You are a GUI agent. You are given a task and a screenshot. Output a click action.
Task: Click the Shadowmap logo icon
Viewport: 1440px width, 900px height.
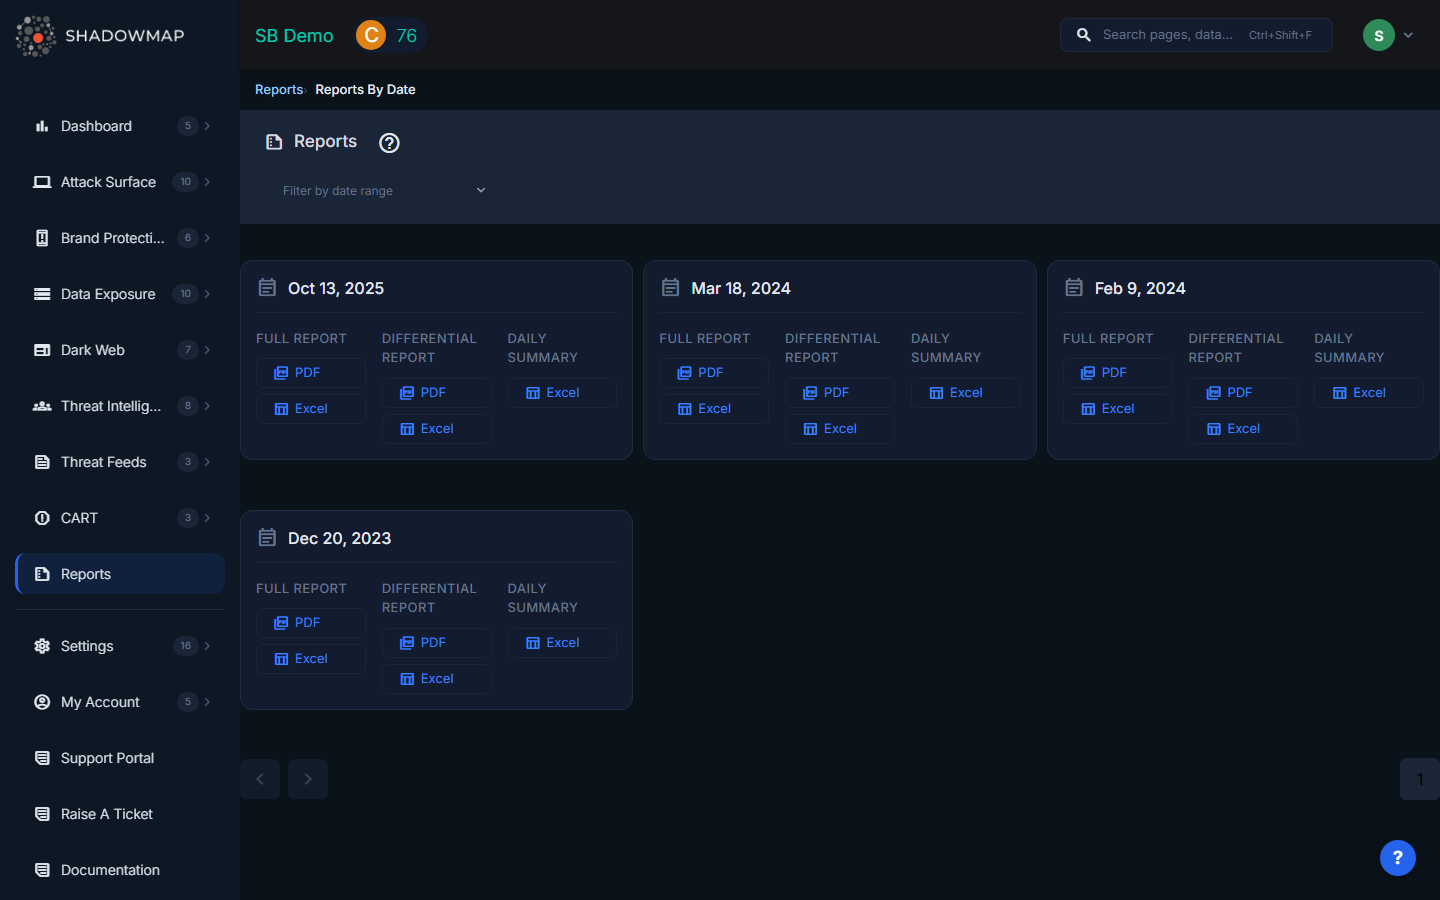36,36
